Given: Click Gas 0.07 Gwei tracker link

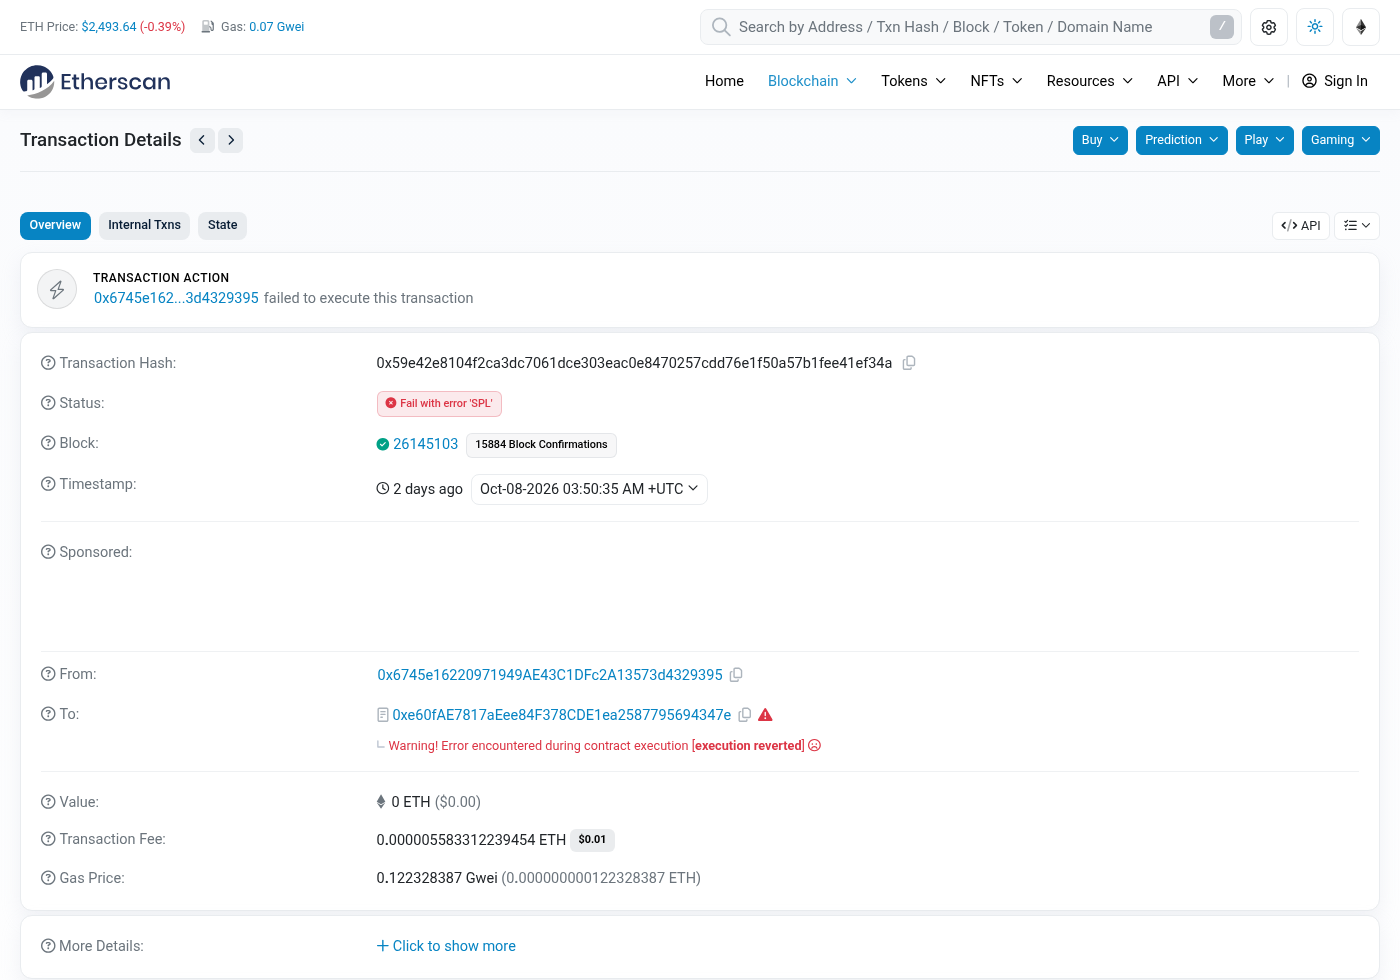Looking at the screenshot, I should tap(276, 27).
